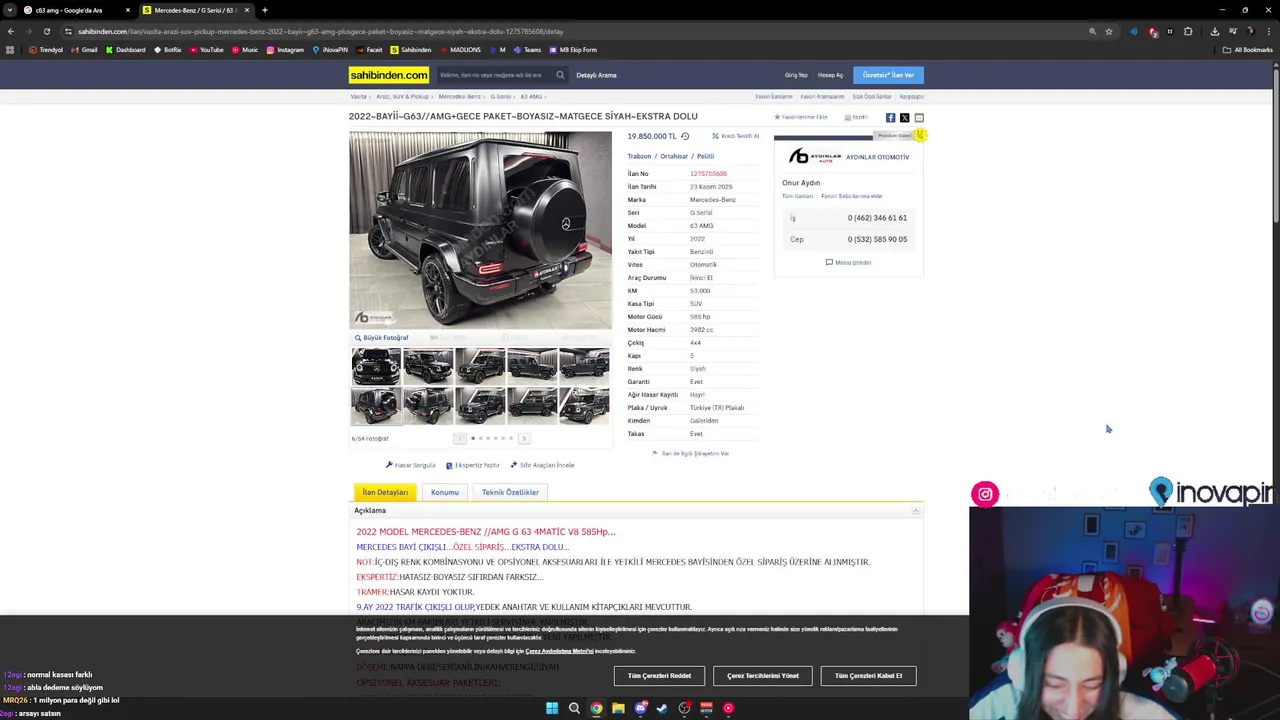The height and width of the screenshot is (720, 1280).
Task: Click the Hesap Aç signup link
Action: pyautogui.click(x=830, y=75)
